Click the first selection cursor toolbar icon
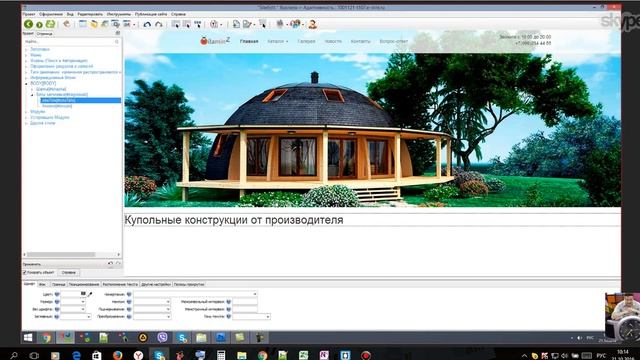Screen dimensions: 640x360 tap(176, 24)
